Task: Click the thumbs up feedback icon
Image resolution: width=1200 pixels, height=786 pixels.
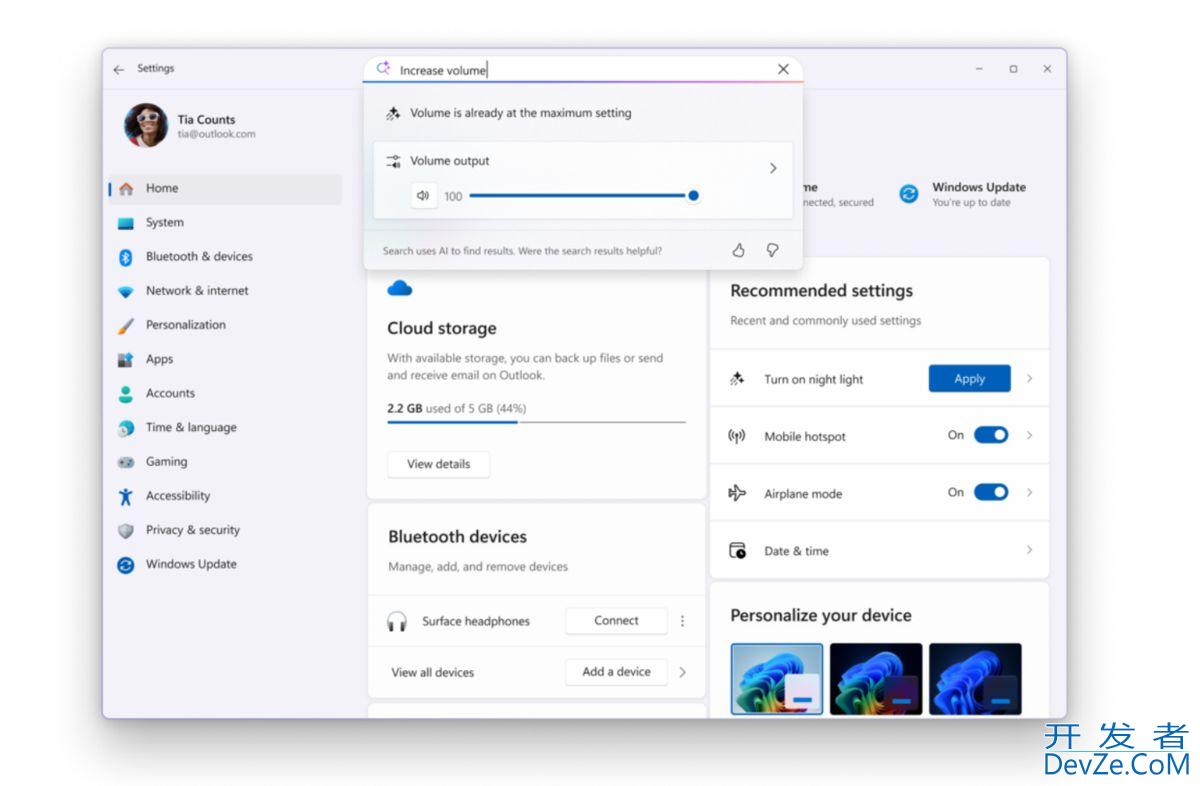Action: coord(738,251)
